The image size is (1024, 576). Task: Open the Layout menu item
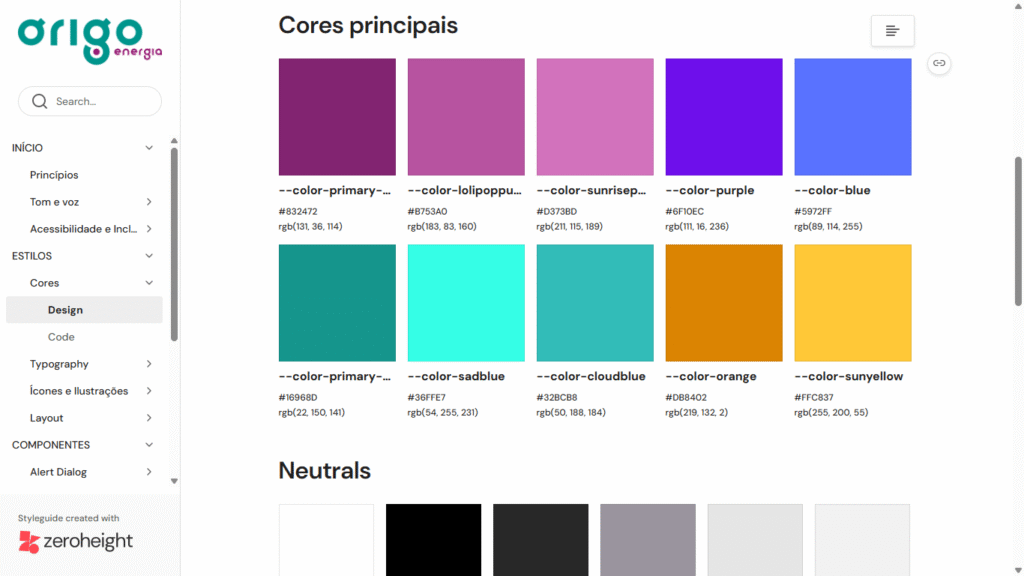pyautogui.click(x=47, y=418)
